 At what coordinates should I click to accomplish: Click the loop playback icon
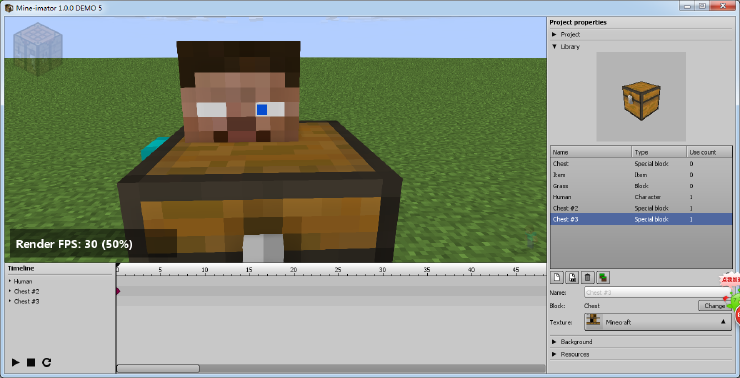tap(46, 362)
